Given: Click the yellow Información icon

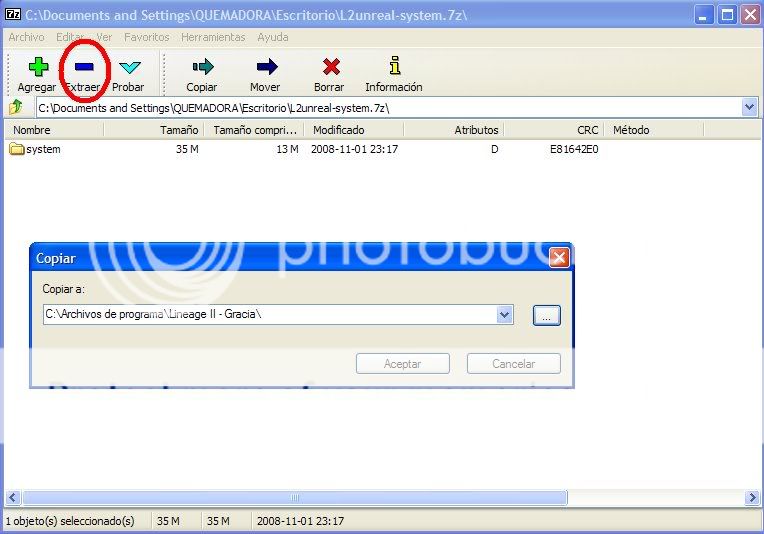Looking at the screenshot, I should tap(395, 66).
